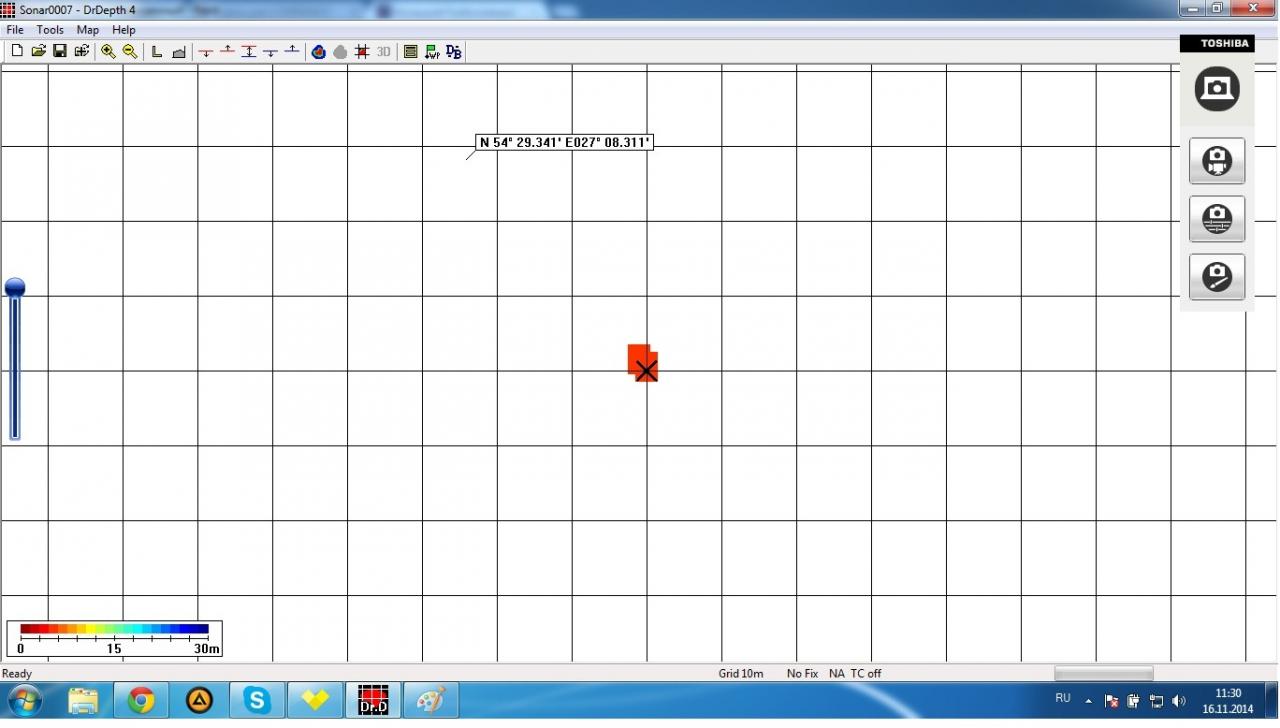Open the Tools menu
Screen dimensions: 1280x728
tap(50, 30)
